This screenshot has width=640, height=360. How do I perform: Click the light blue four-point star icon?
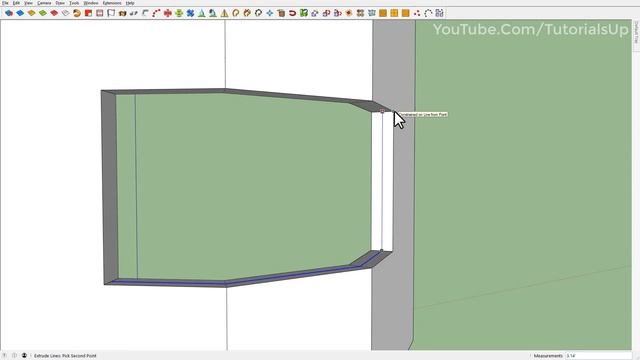coord(270,13)
